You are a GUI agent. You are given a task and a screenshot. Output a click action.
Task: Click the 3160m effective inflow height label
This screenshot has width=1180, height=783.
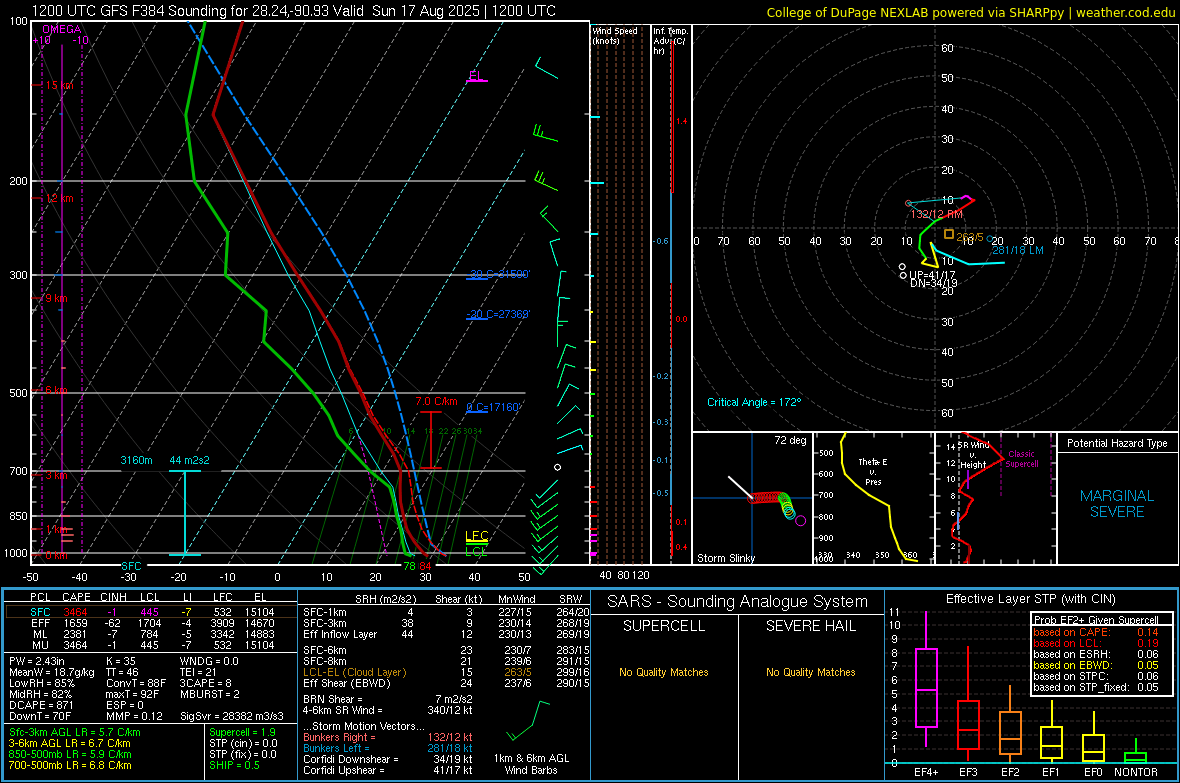click(x=136, y=460)
